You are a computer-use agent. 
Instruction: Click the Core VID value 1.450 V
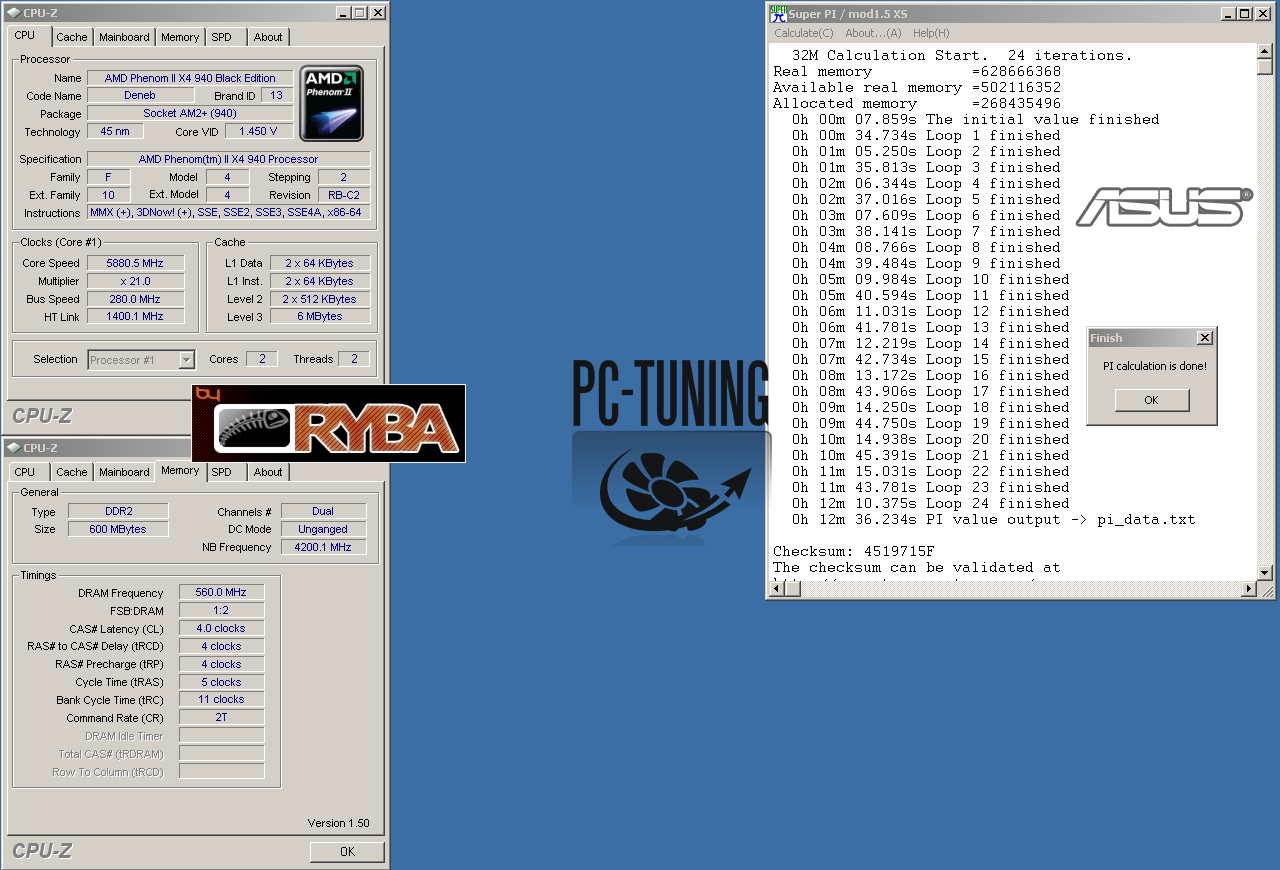coord(259,131)
